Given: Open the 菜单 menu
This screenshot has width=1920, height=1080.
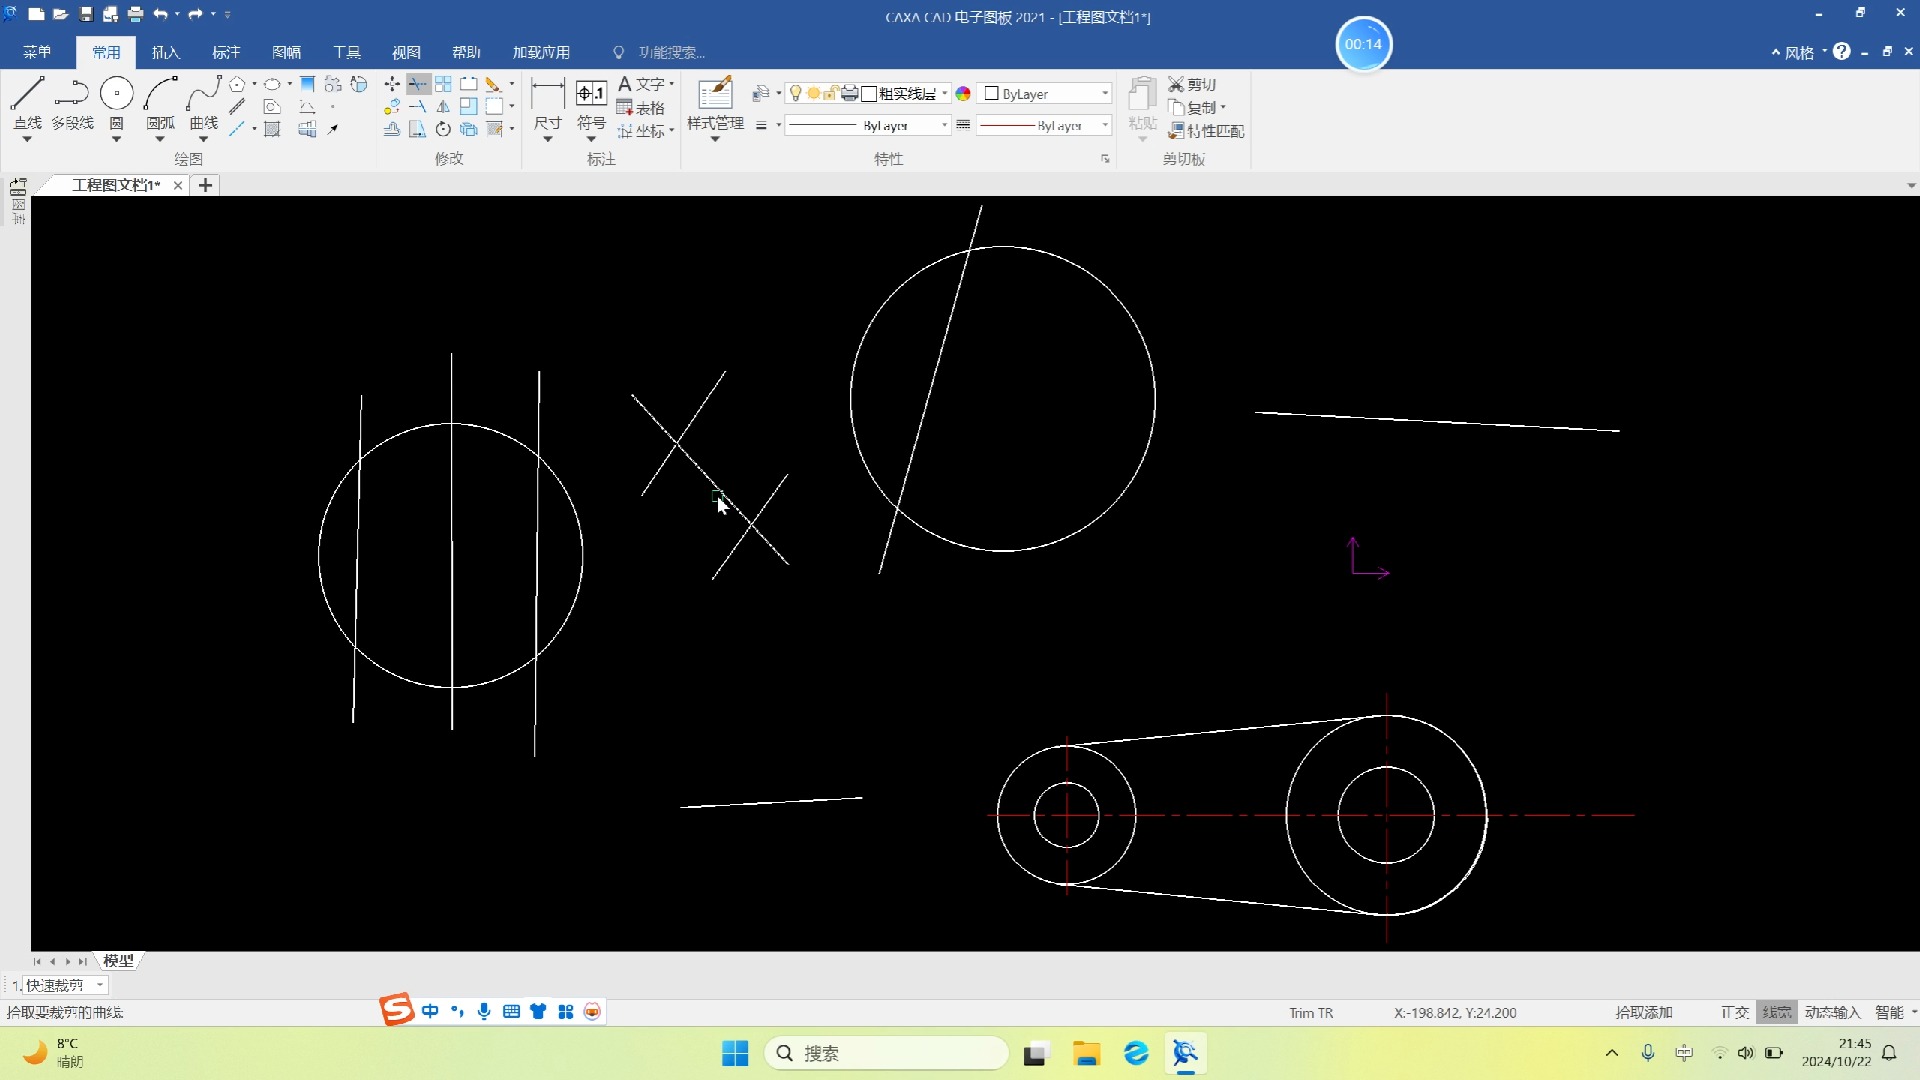Looking at the screenshot, I should click(37, 52).
